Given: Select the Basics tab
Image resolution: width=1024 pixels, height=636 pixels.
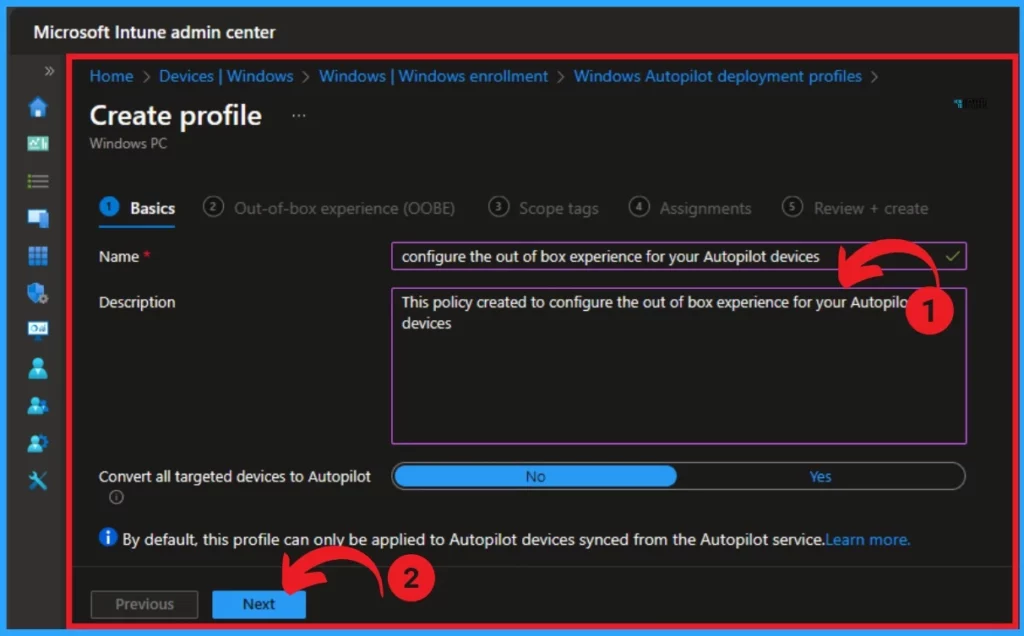Looking at the screenshot, I should click(137, 208).
